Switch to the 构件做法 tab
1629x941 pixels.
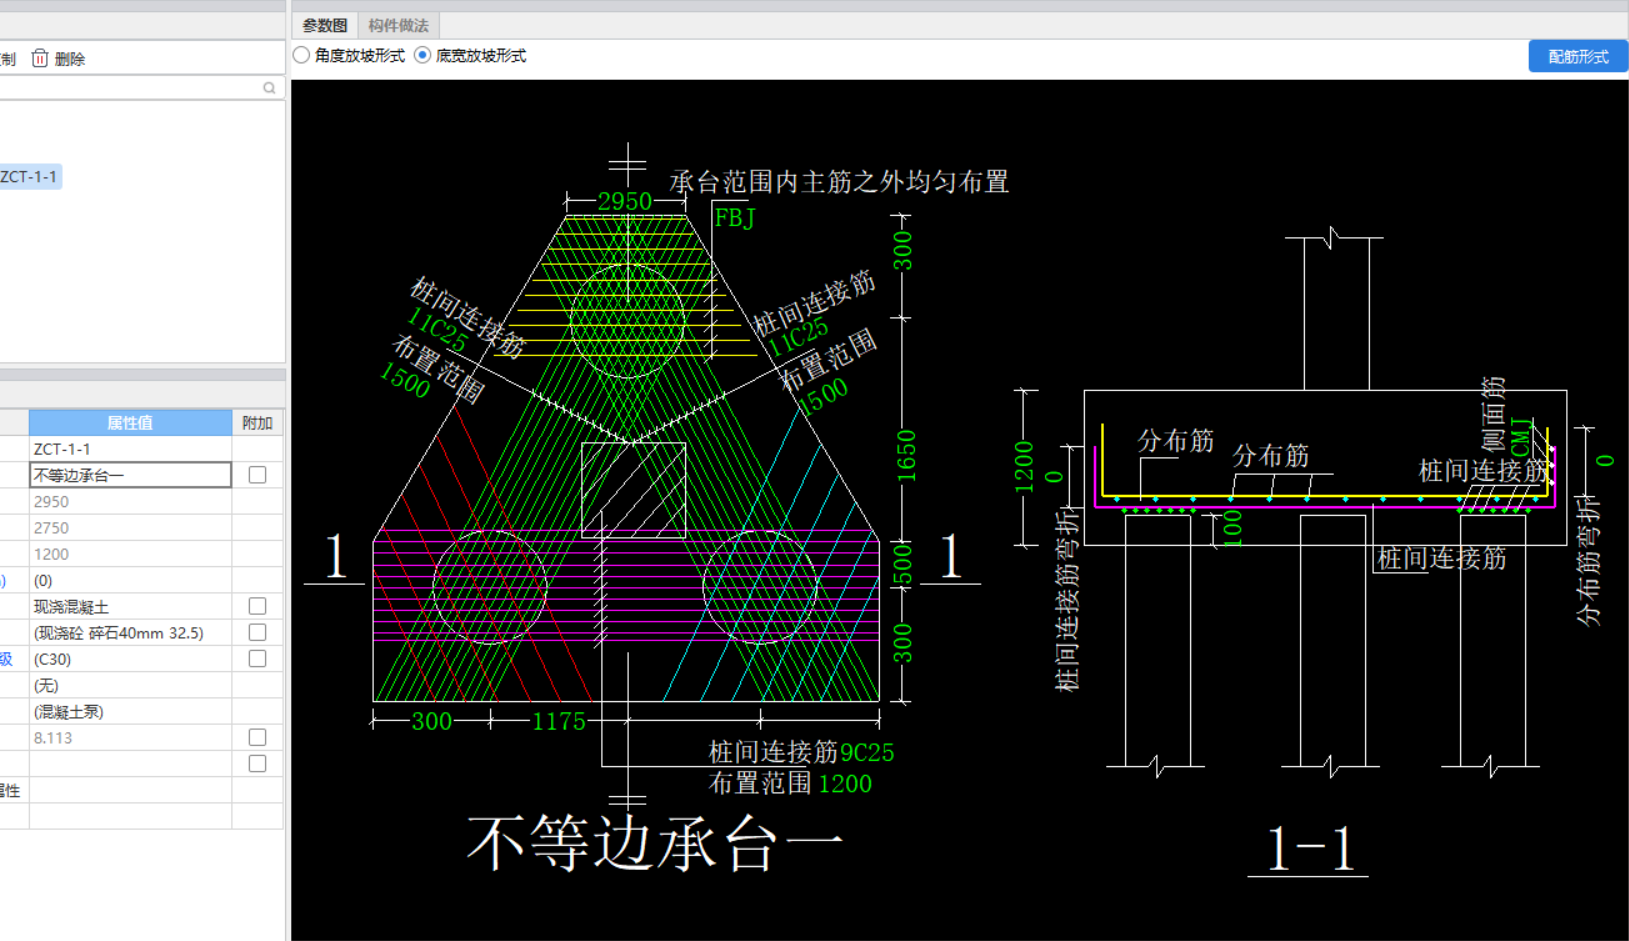[x=398, y=25]
